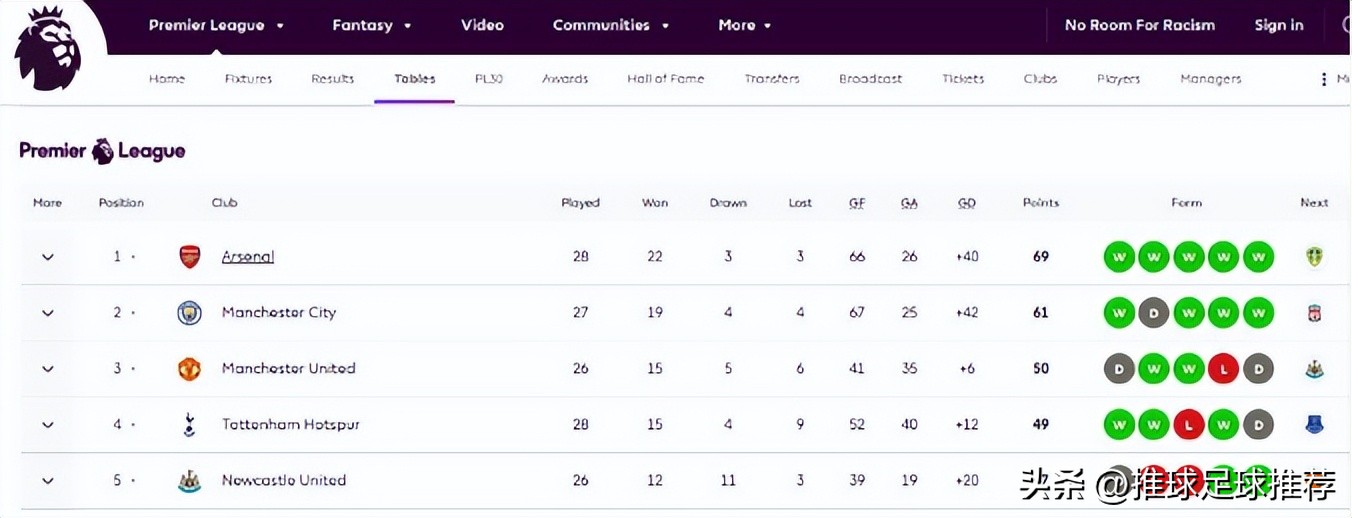Click Arsenal club crest icon

(x=189, y=257)
